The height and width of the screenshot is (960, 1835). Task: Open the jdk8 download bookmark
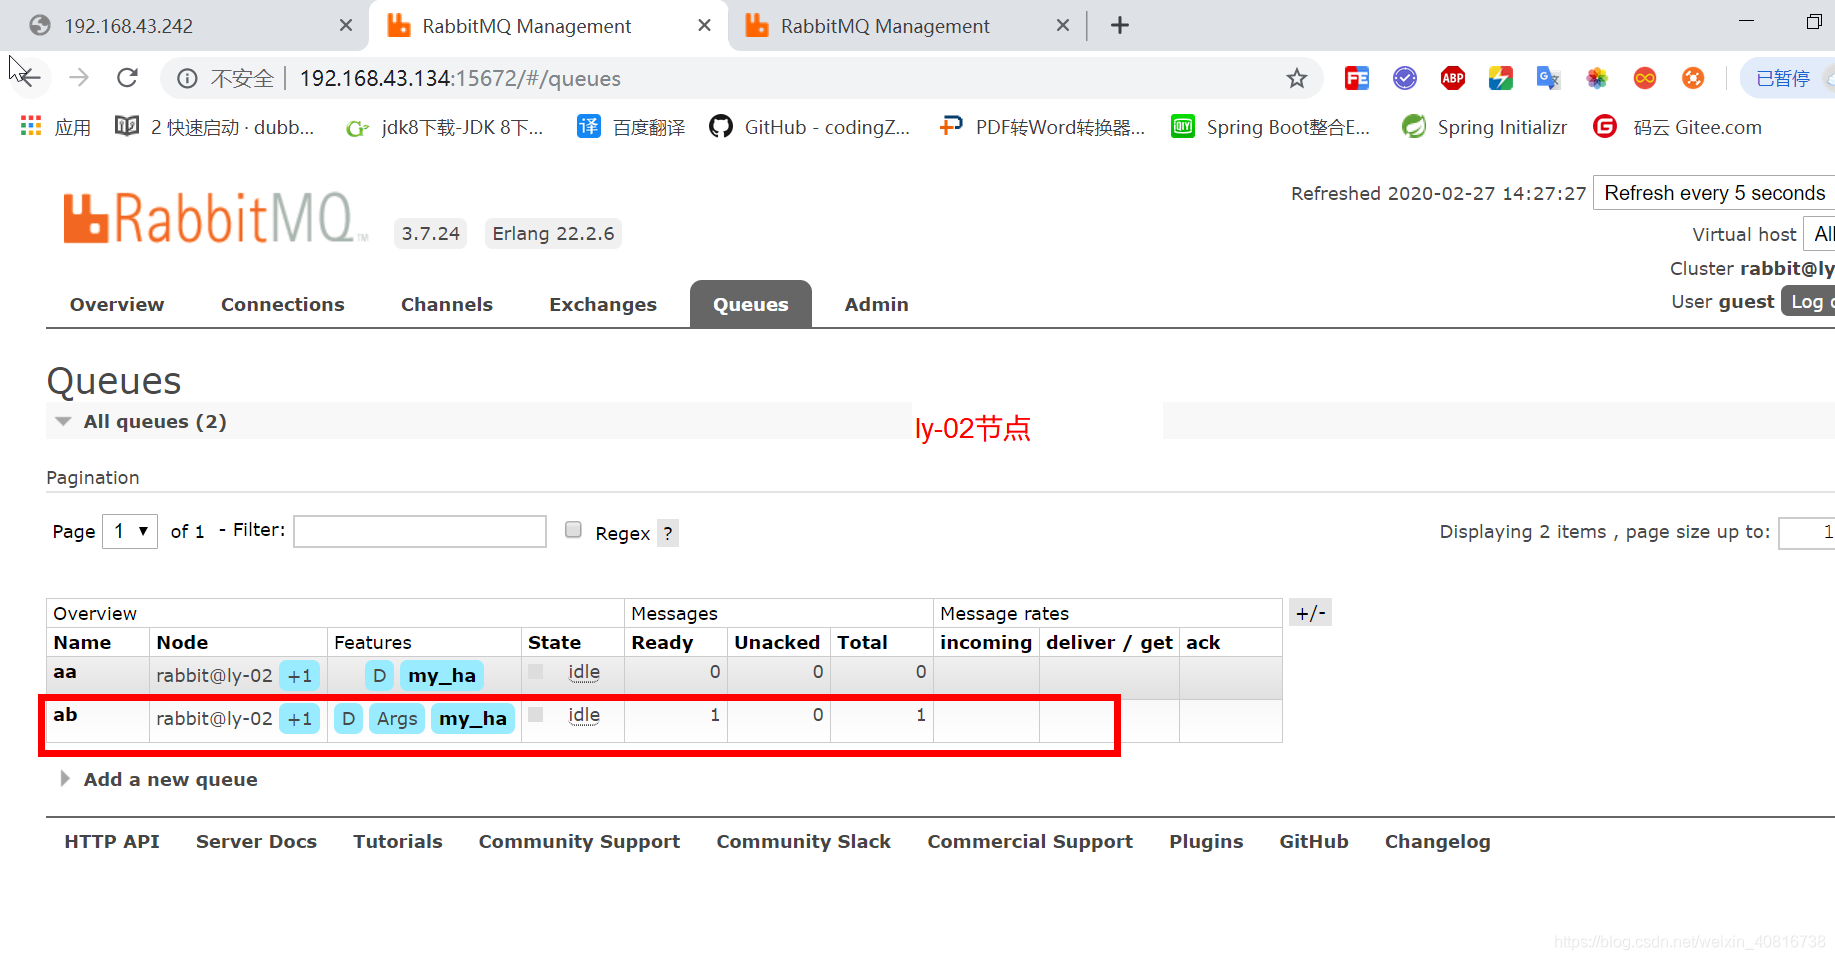point(444,127)
